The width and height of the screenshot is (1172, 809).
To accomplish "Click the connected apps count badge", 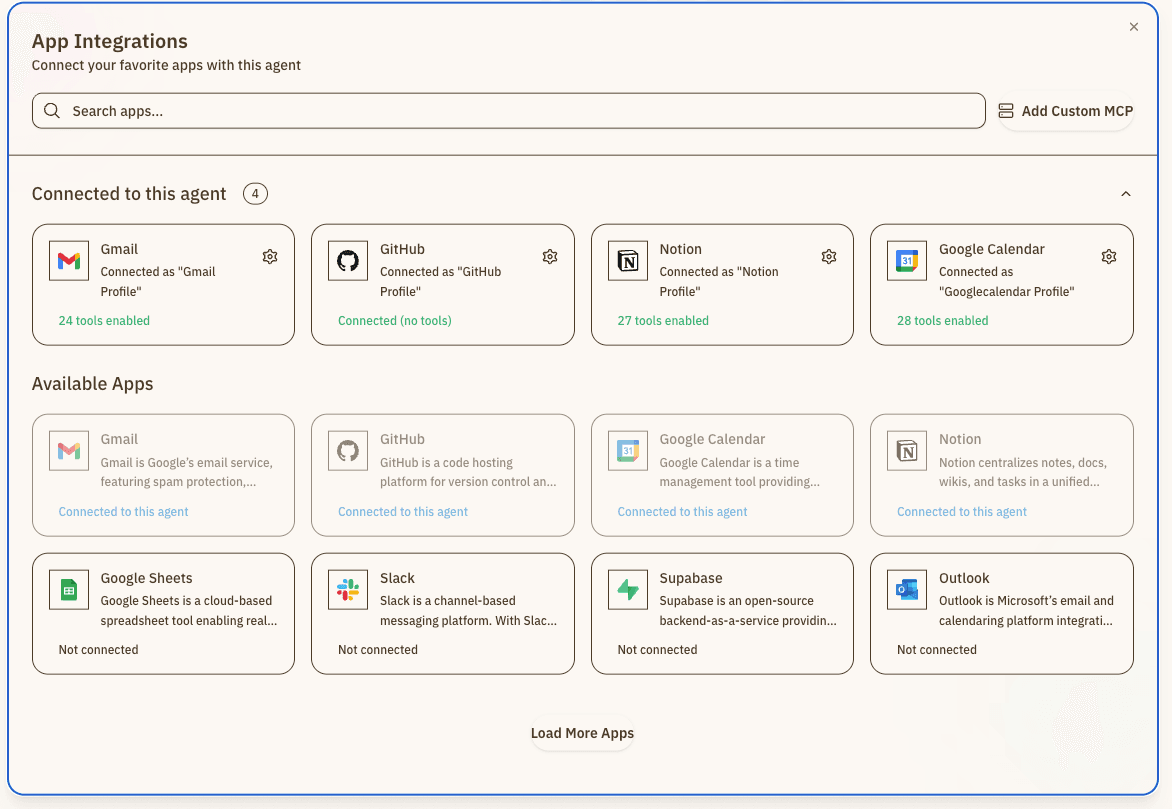I will [255, 194].
